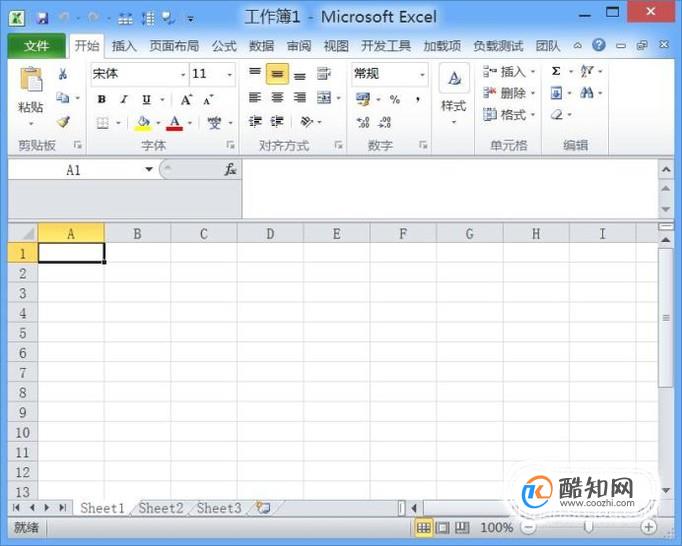Toggle align text right
The width and height of the screenshot is (682, 546).
point(300,97)
